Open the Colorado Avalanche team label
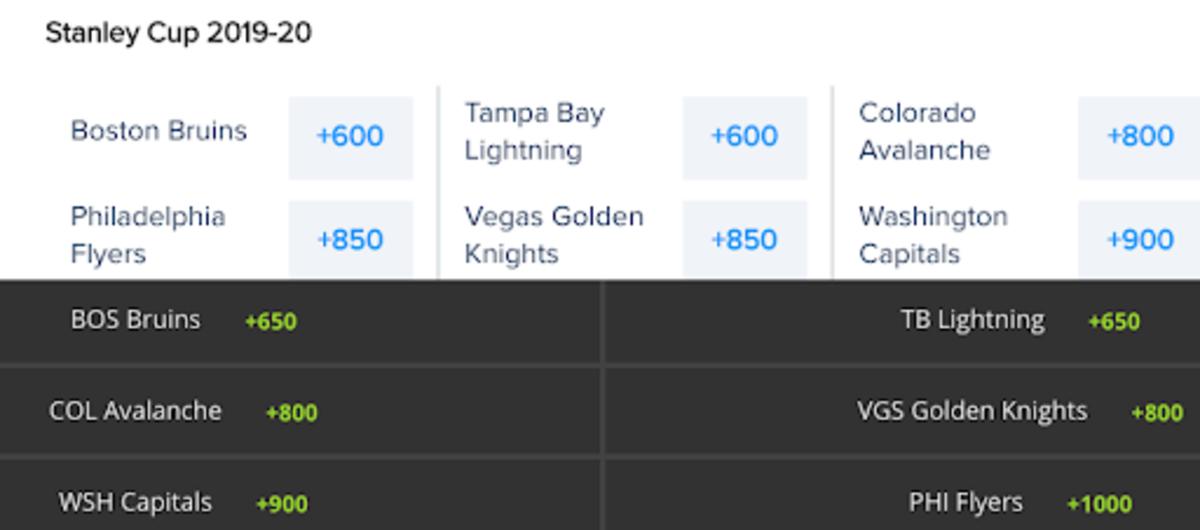Screen dimensions: 1200x530 [924, 131]
